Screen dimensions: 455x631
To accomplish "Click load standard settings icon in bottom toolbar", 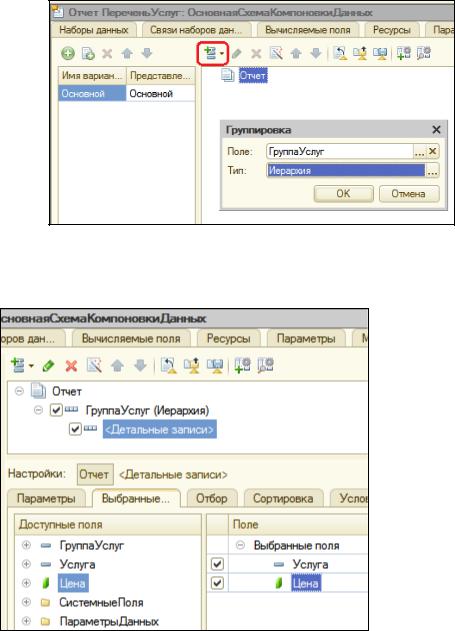I will click(x=169, y=365).
